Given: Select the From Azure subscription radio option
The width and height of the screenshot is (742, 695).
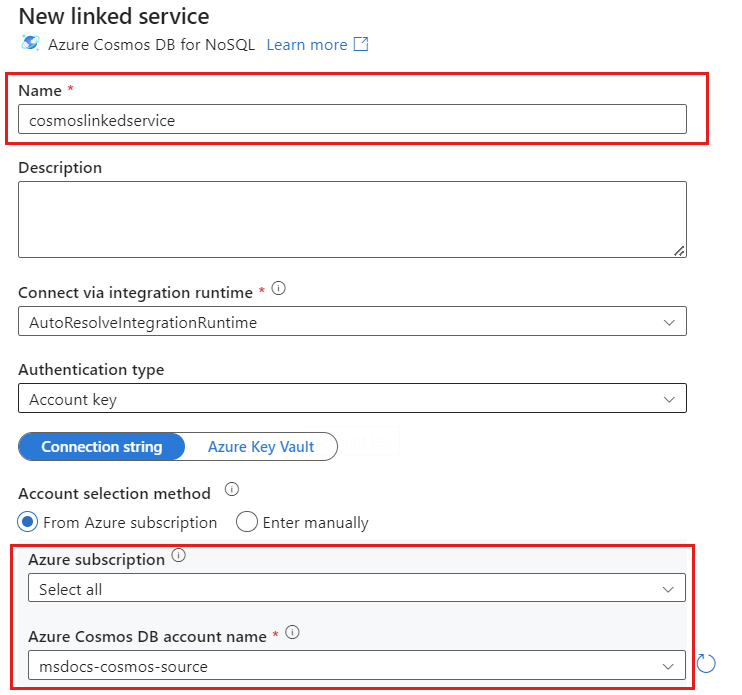Looking at the screenshot, I should point(28,522).
